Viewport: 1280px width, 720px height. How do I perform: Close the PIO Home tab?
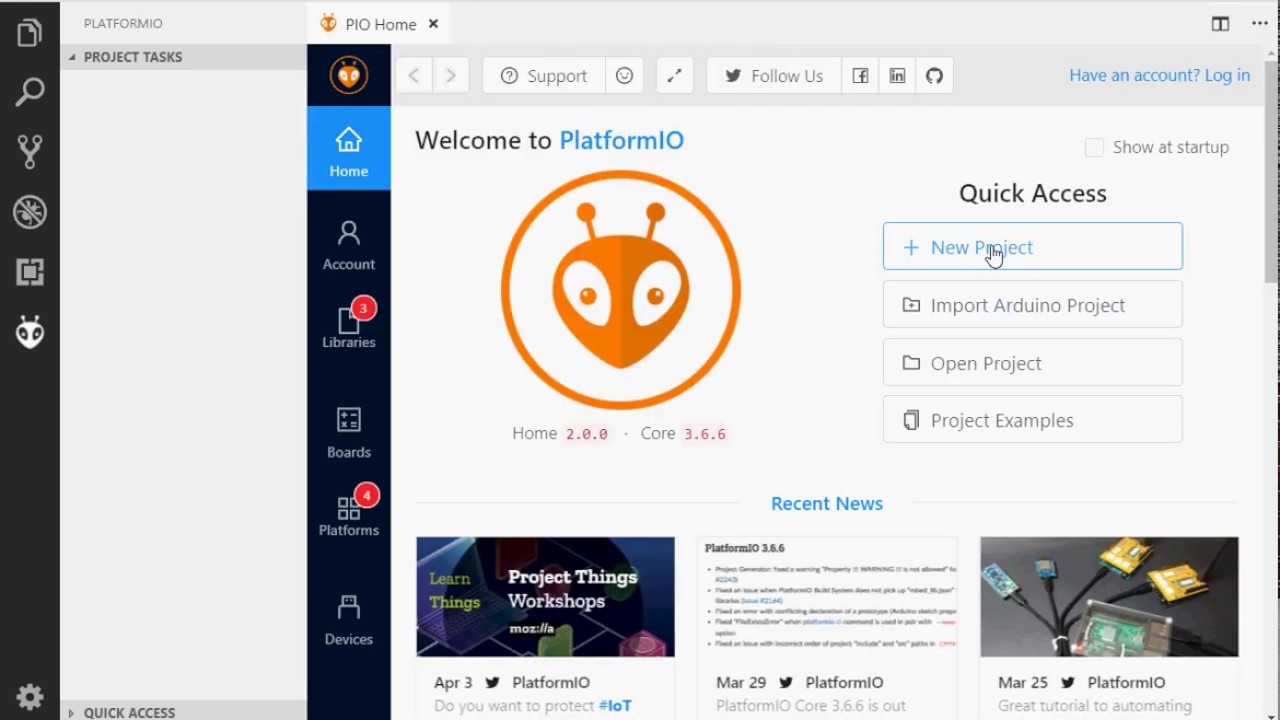(433, 24)
